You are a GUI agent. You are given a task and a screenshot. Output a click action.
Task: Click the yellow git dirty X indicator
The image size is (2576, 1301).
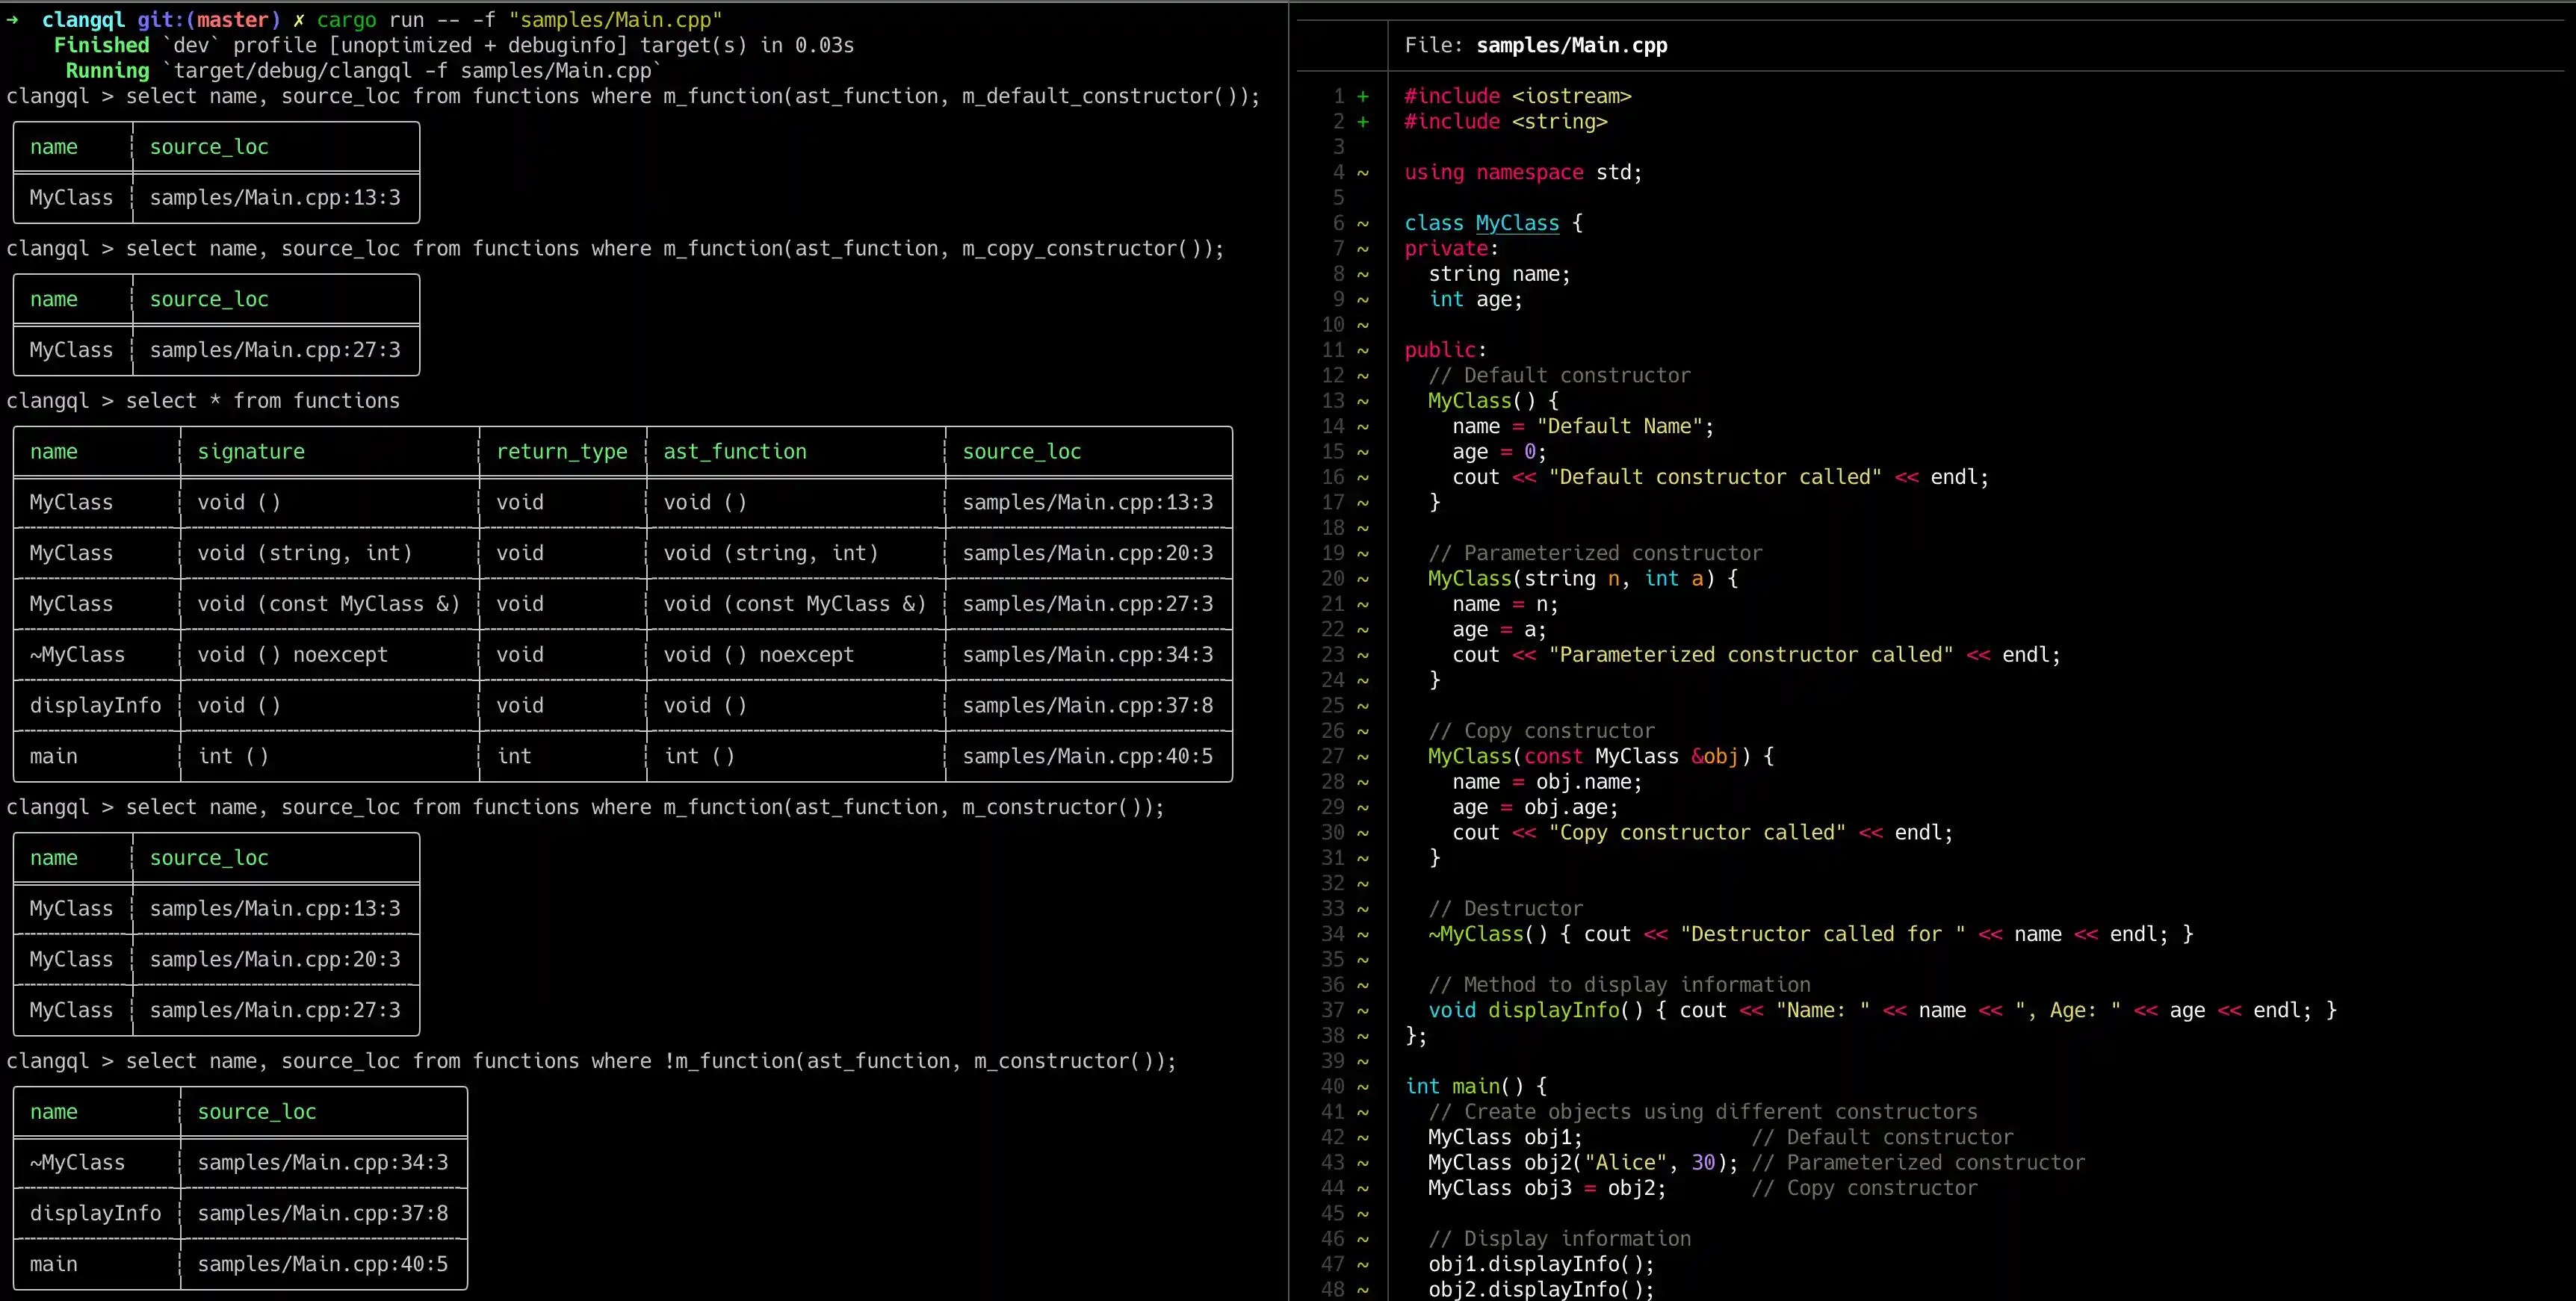298,20
